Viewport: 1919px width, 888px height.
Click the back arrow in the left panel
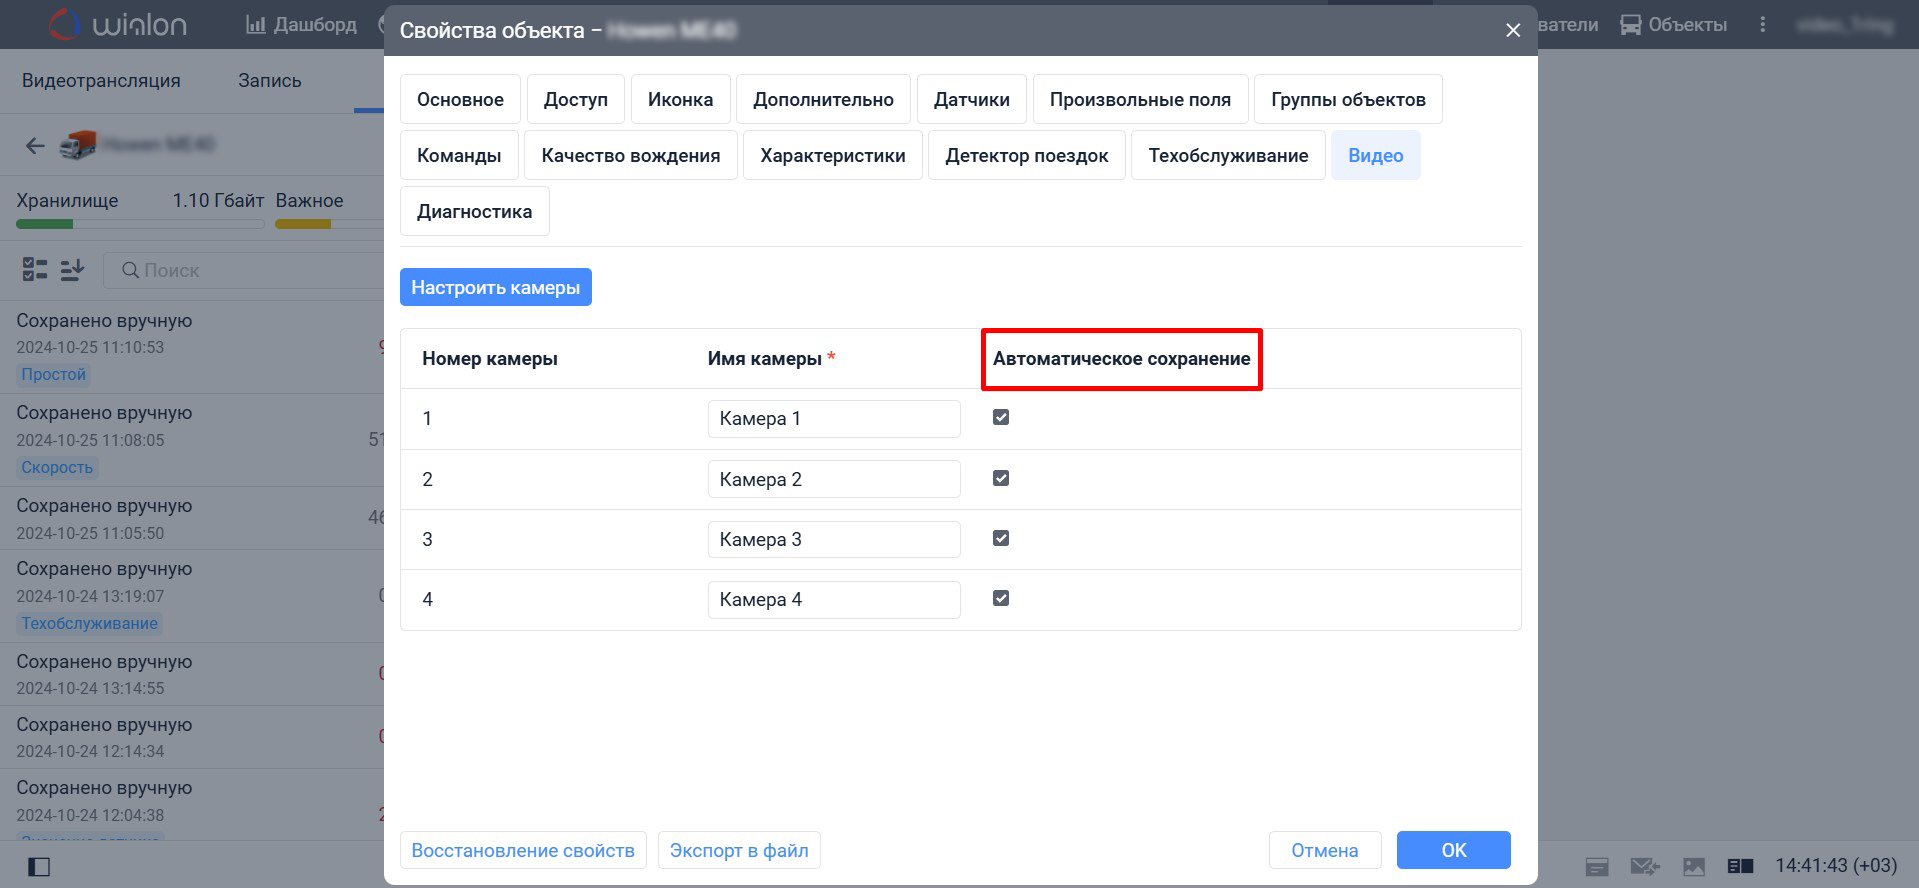(35, 146)
